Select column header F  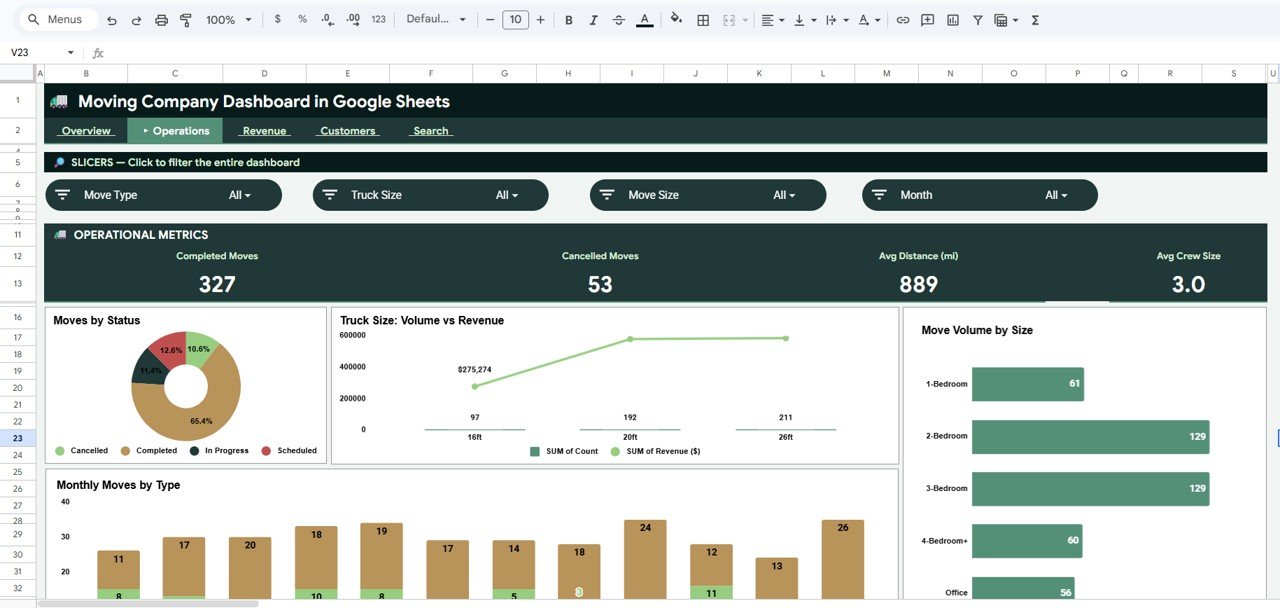point(431,73)
